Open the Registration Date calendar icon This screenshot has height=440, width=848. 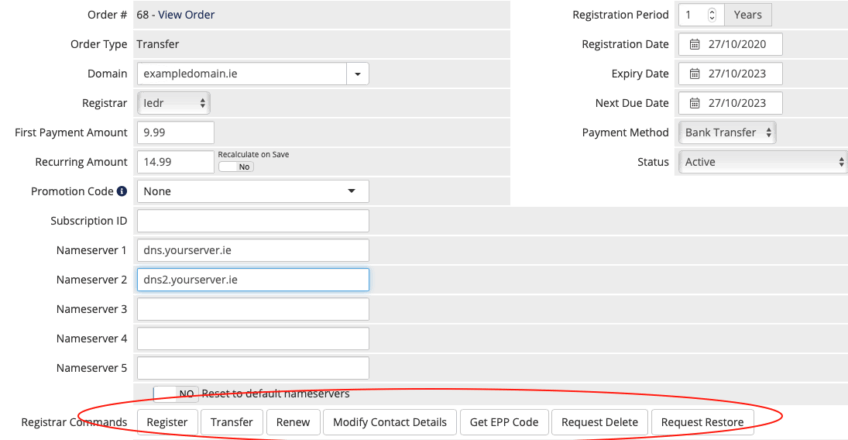(694, 44)
